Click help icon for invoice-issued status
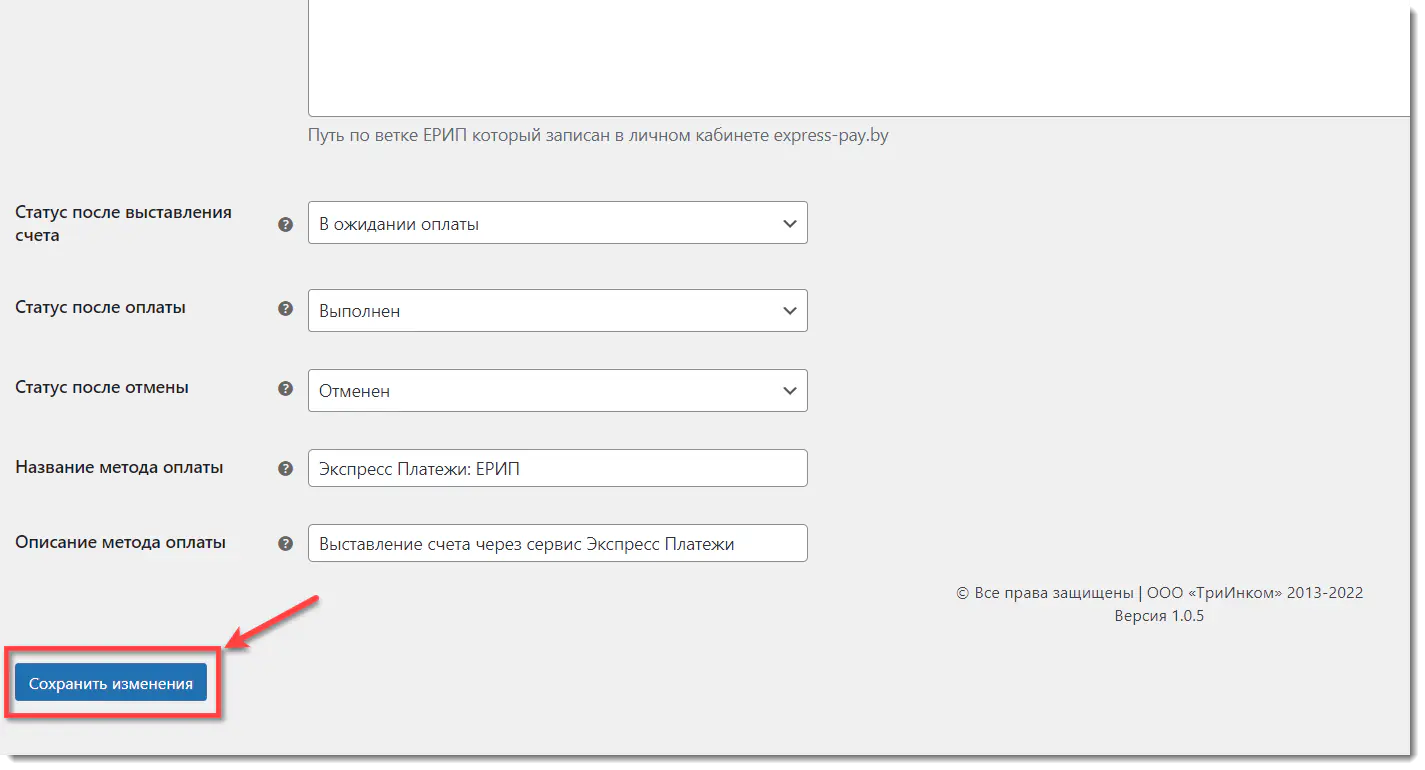 [285, 224]
